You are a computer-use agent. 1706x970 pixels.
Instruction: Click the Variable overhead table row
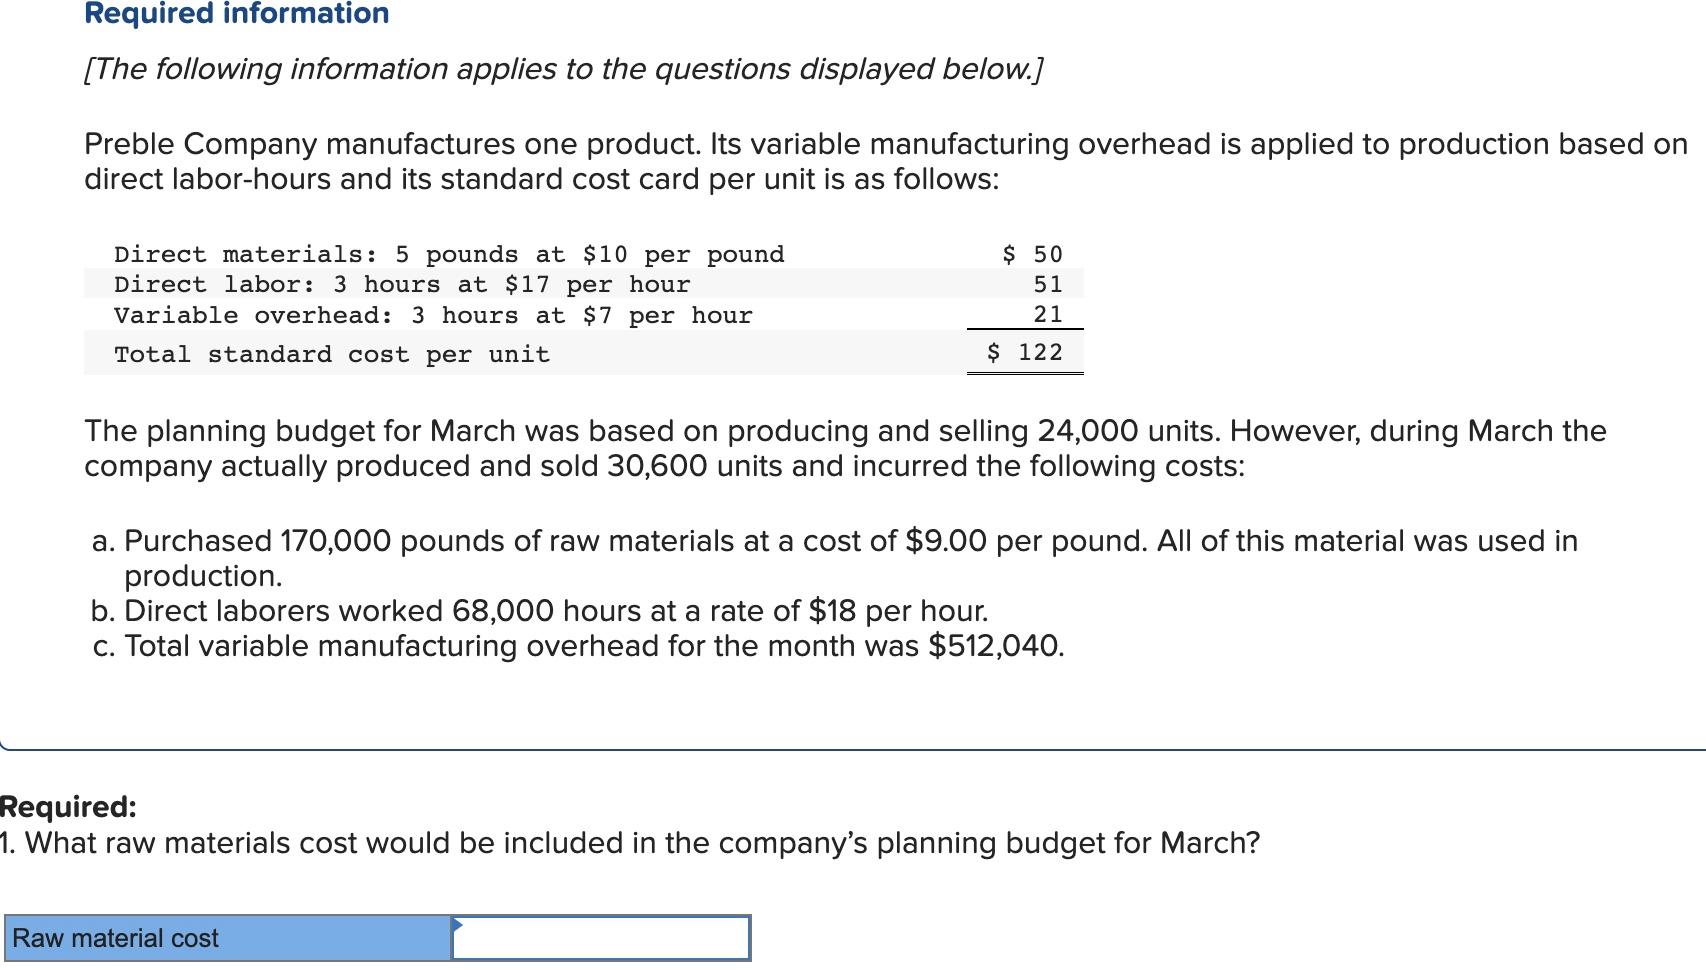pos(433,315)
